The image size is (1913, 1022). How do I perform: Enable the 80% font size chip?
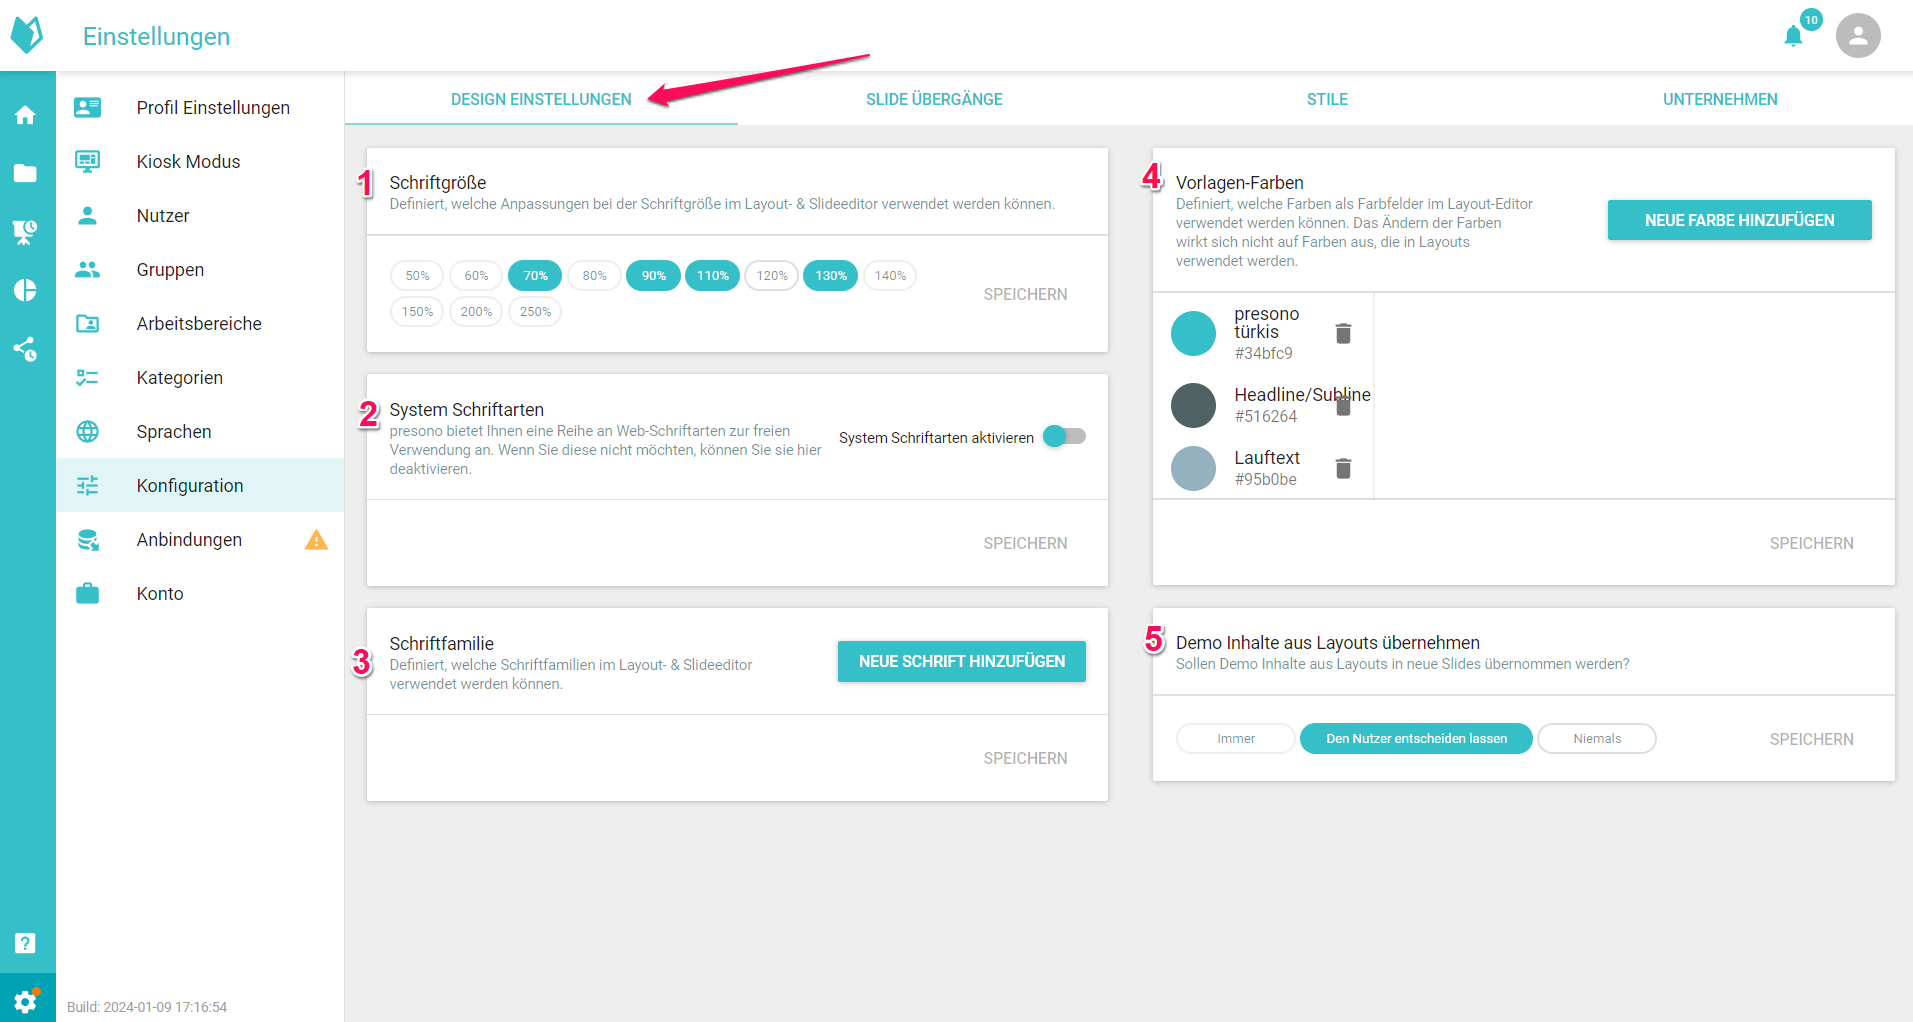(x=594, y=276)
